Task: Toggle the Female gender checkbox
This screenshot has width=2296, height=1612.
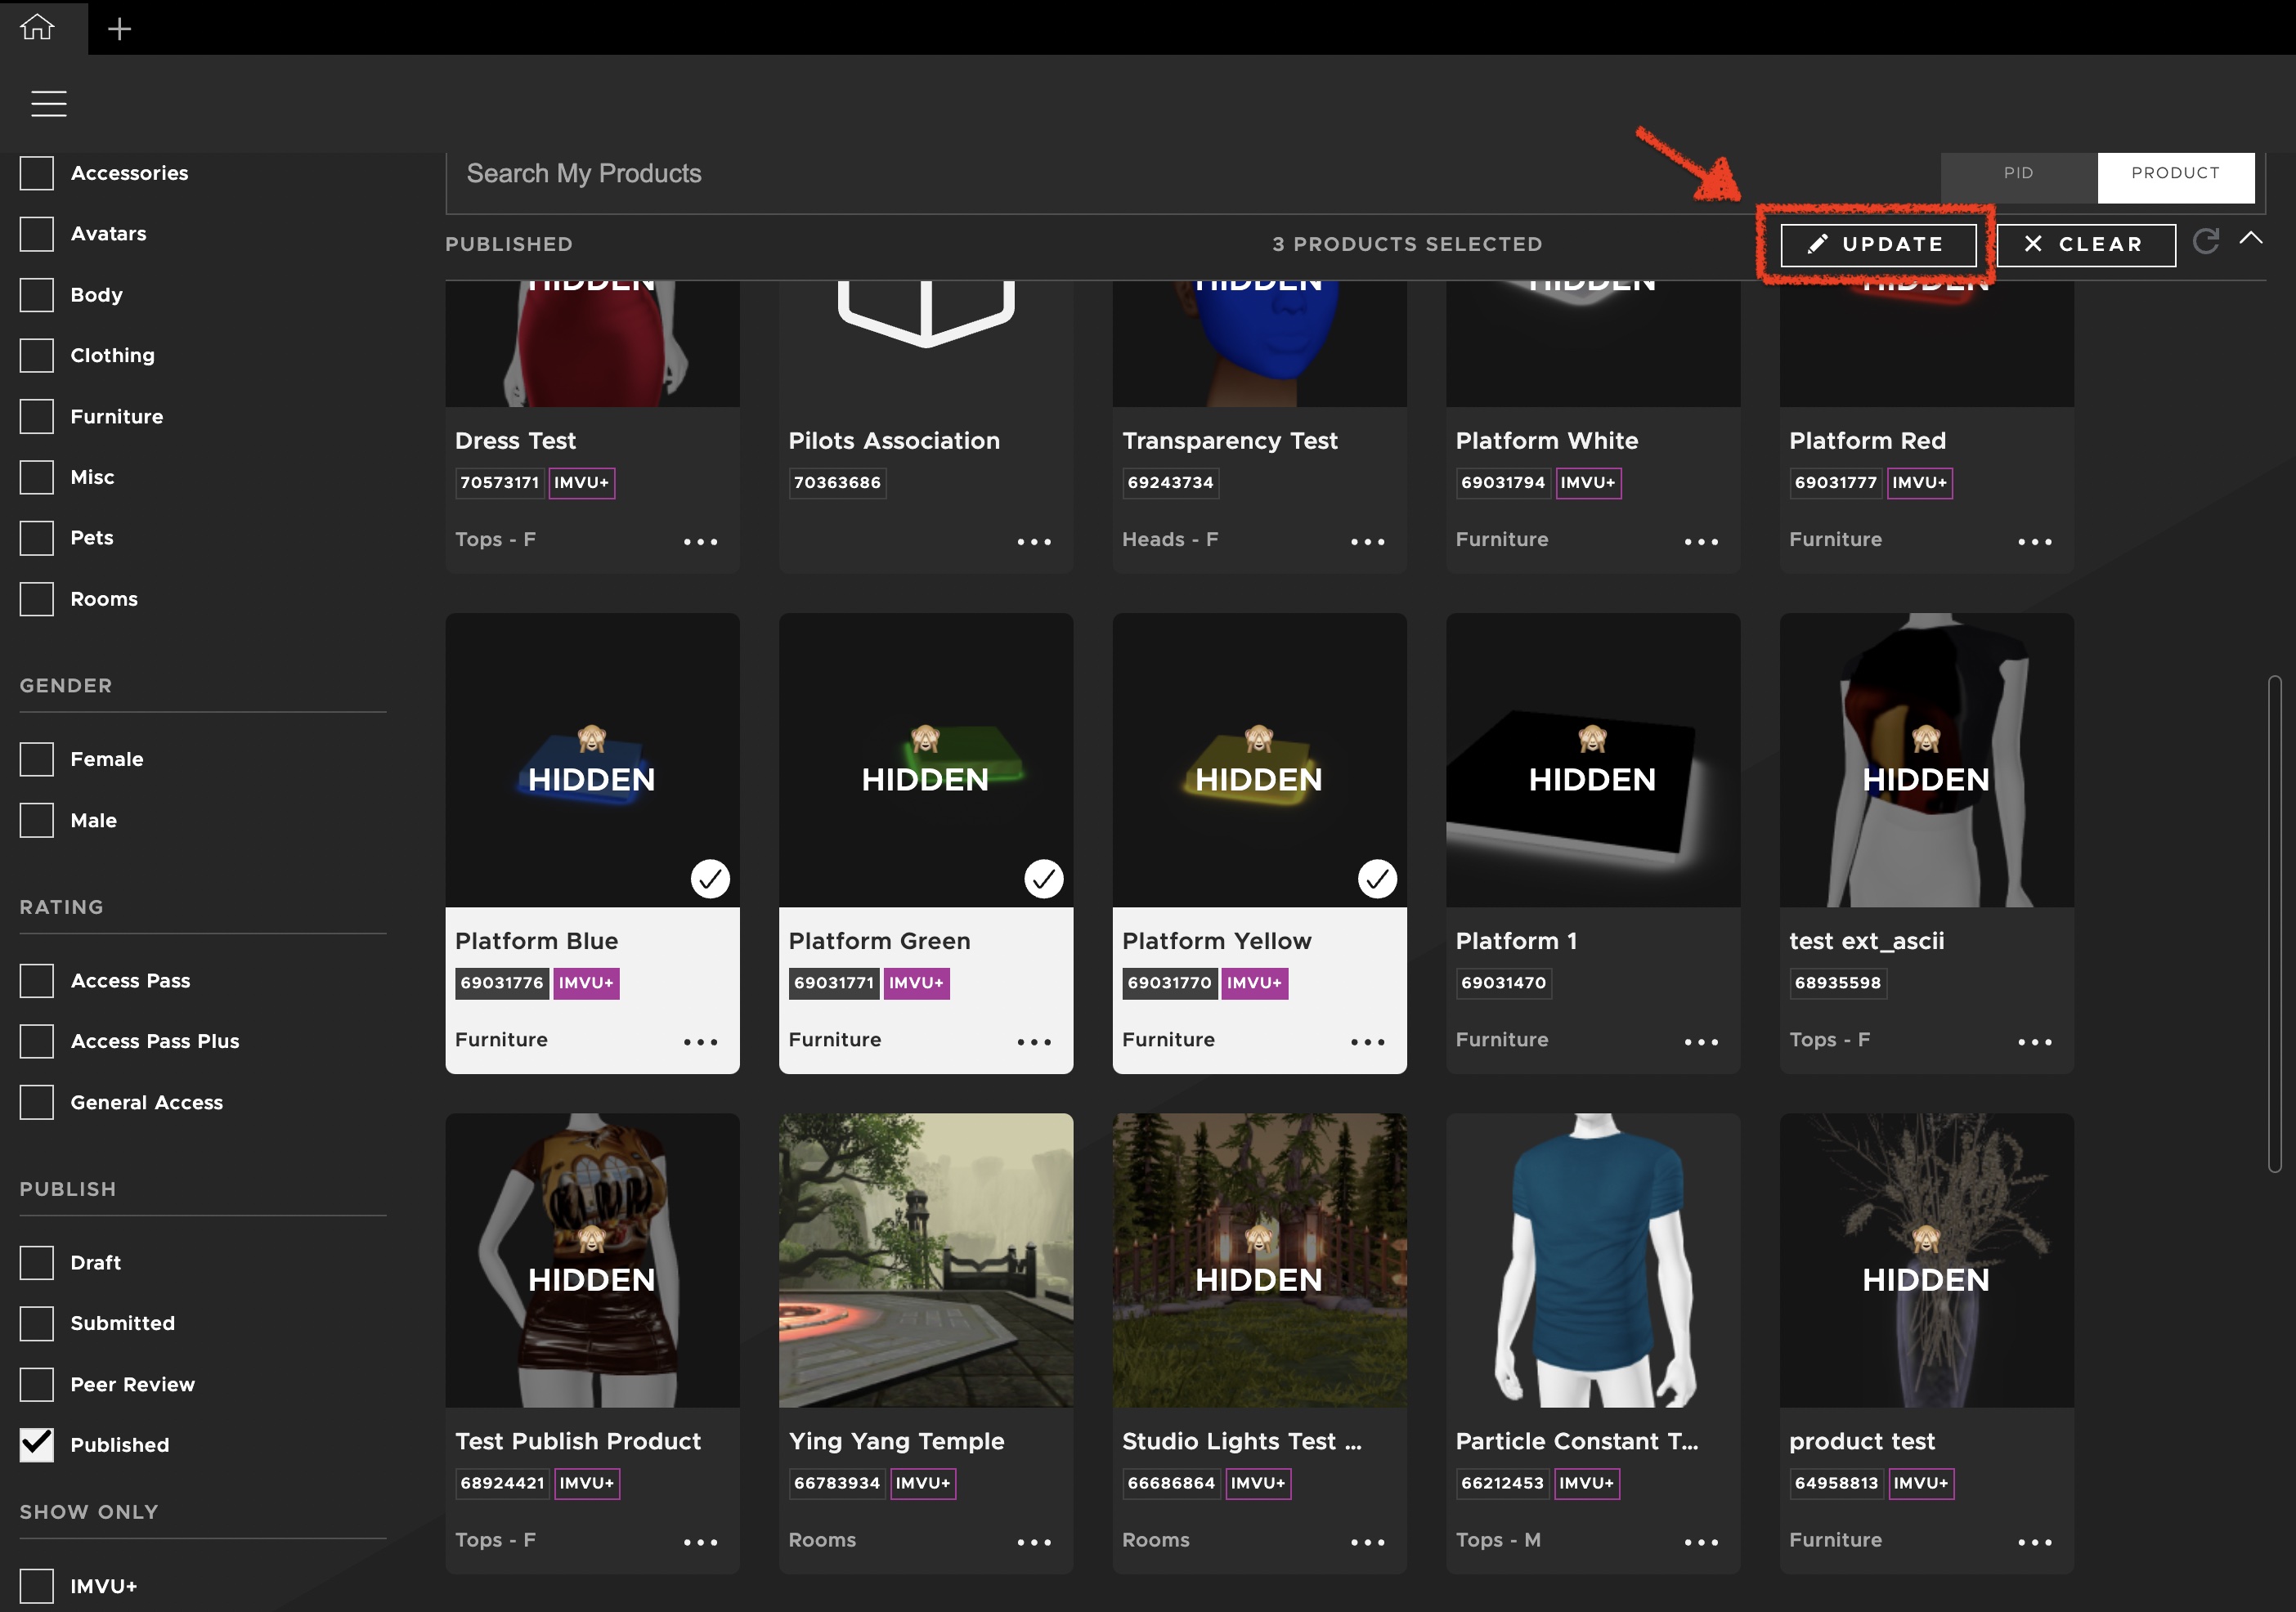Action: coord(37,759)
